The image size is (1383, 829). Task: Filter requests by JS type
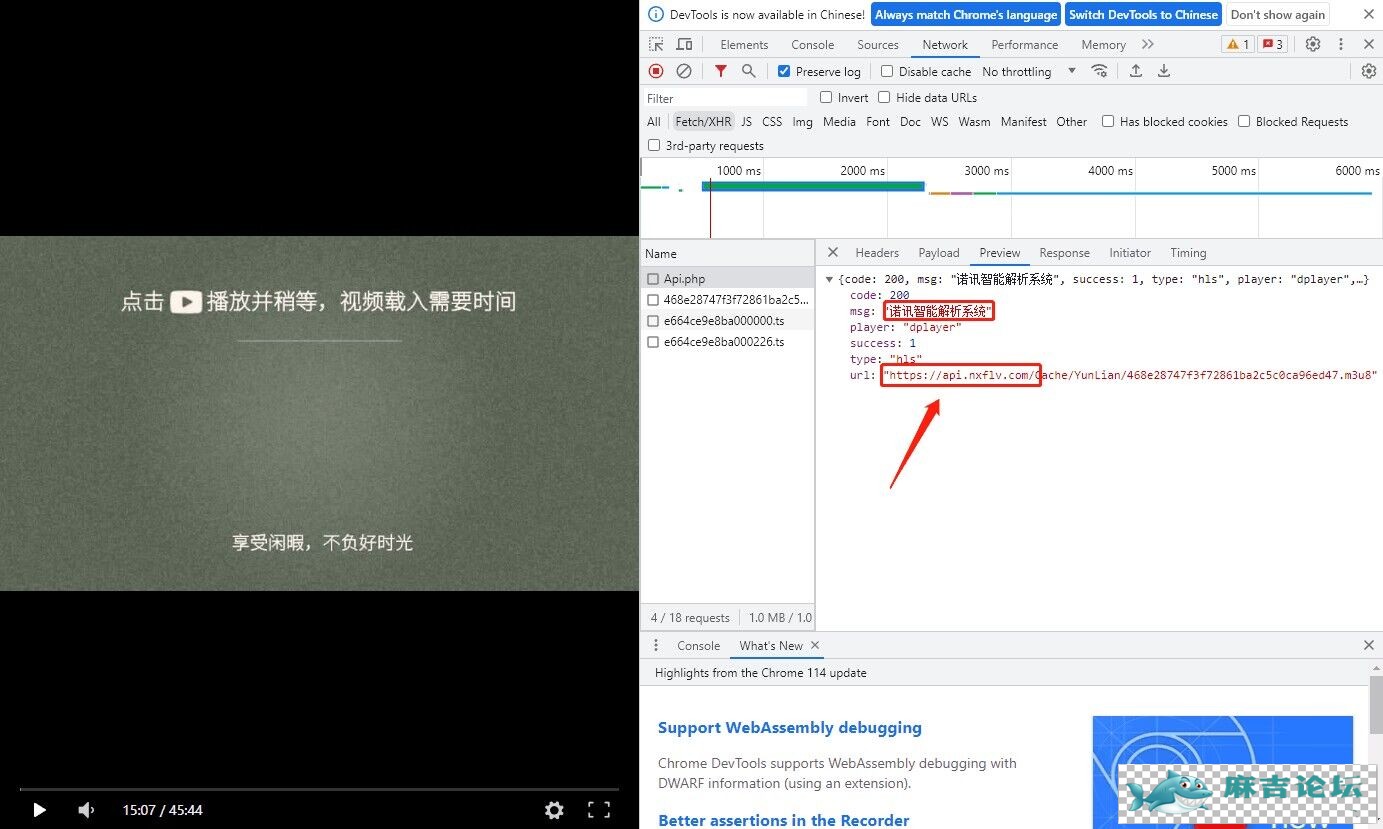(746, 121)
